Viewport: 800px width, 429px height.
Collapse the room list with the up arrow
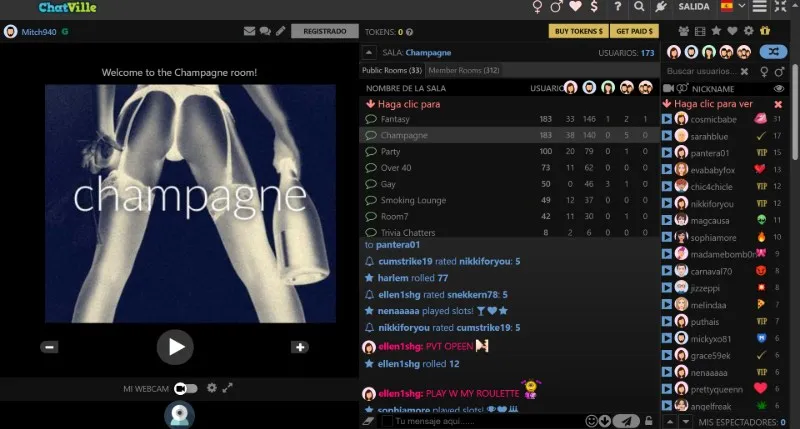(x=369, y=52)
